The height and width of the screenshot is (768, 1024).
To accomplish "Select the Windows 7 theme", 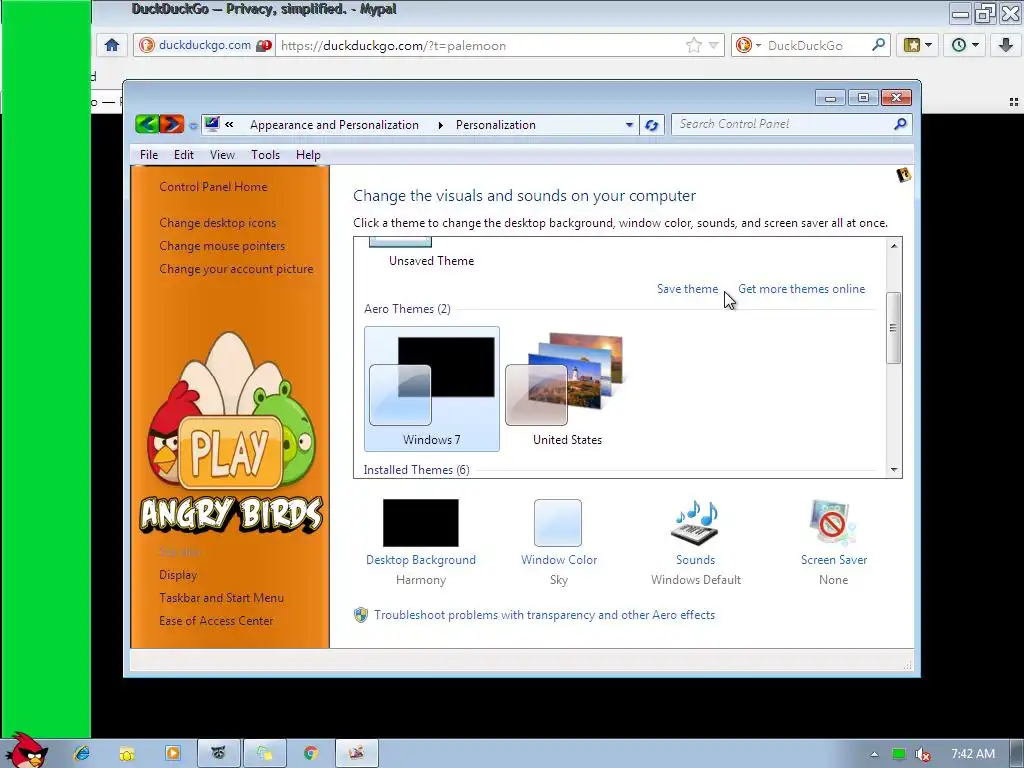I will tap(432, 389).
